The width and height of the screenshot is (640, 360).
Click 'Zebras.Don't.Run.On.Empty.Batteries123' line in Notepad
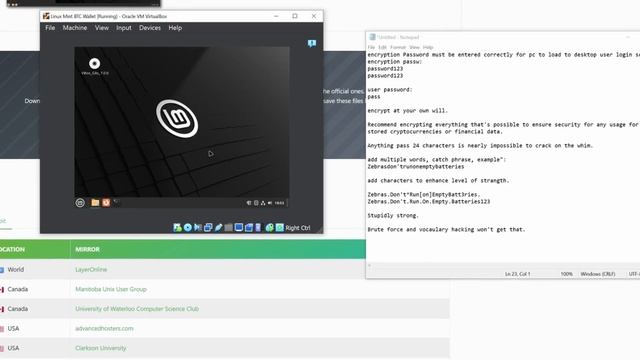point(429,201)
